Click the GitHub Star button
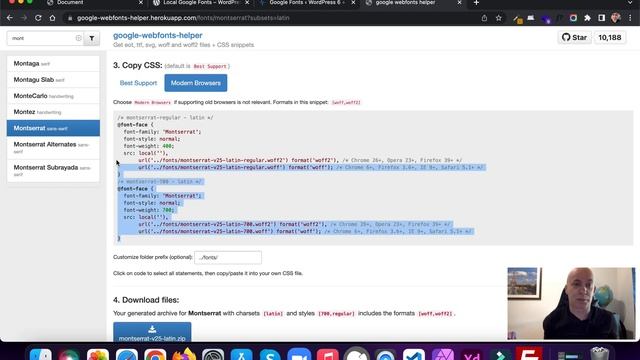Image resolution: width=640 pixels, height=360 pixels. pyautogui.click(x=574, y=38)
